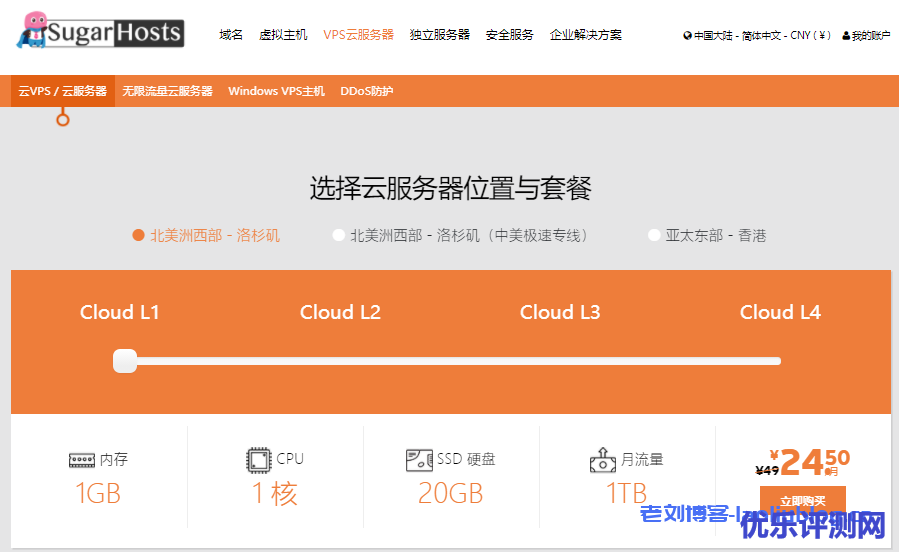Click the plan slider handle
Screen dimensions: 899x552
(125, 361)
